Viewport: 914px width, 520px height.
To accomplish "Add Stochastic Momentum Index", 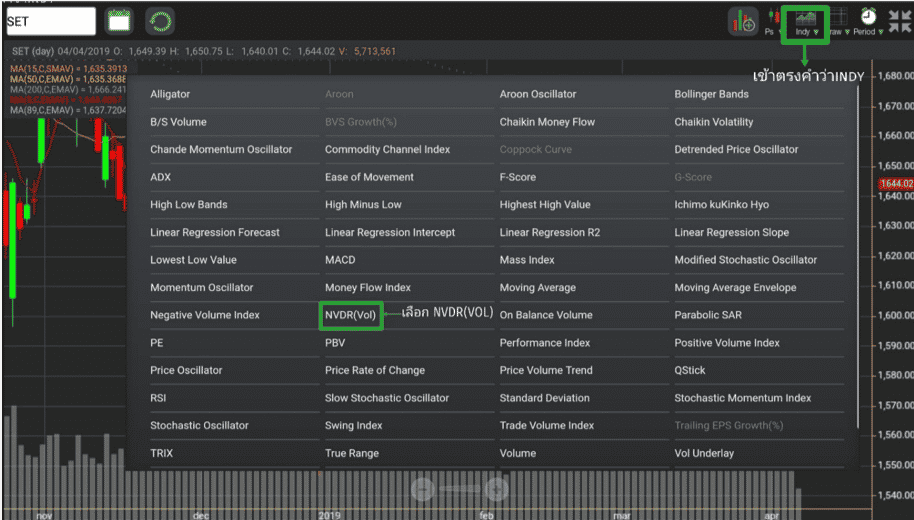I will click(743, 398).
